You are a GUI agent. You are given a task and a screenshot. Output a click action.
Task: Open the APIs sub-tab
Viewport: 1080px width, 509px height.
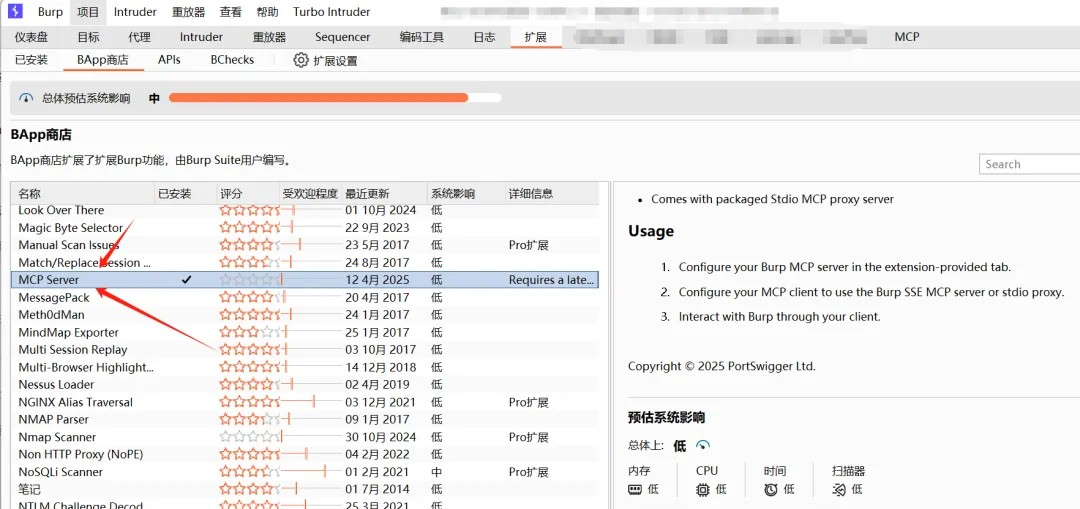click(169, 60)
